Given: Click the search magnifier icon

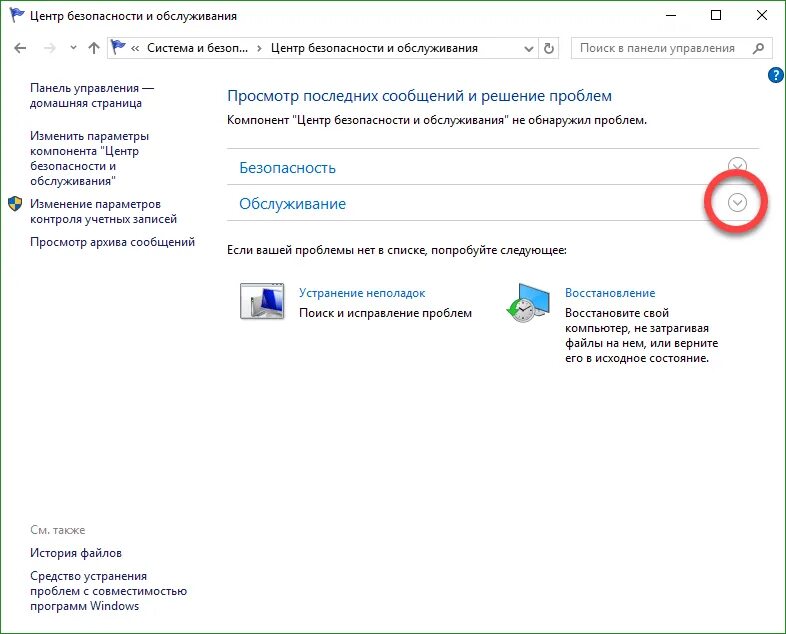Looking at the screenshot, I should (758, 48).
